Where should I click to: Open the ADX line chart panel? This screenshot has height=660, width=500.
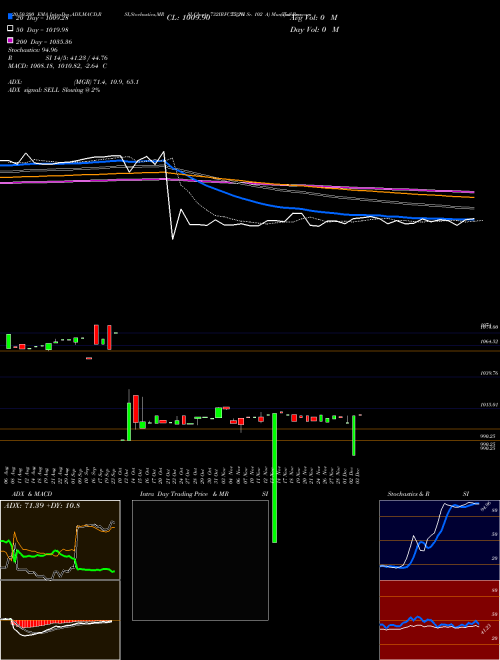(60, 540)
